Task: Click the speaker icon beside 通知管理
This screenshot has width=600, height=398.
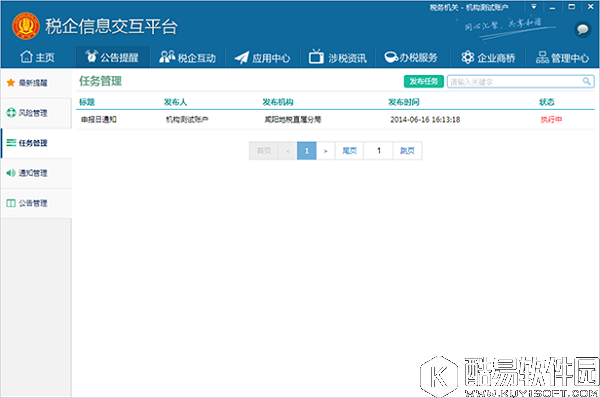Action: click(x=11, y=173)
